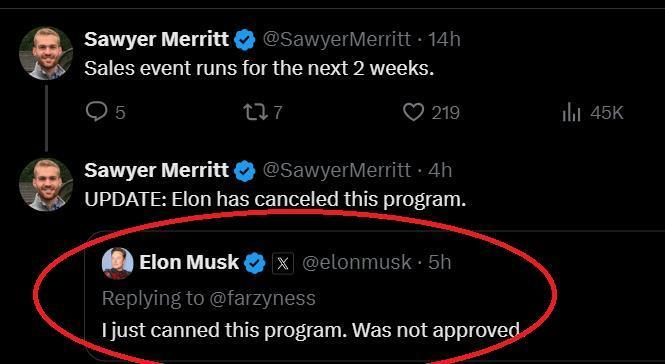Open quoted tweet 'I just canned this program'
This screenshot has height=364, width=665.
tap(311, 330)
